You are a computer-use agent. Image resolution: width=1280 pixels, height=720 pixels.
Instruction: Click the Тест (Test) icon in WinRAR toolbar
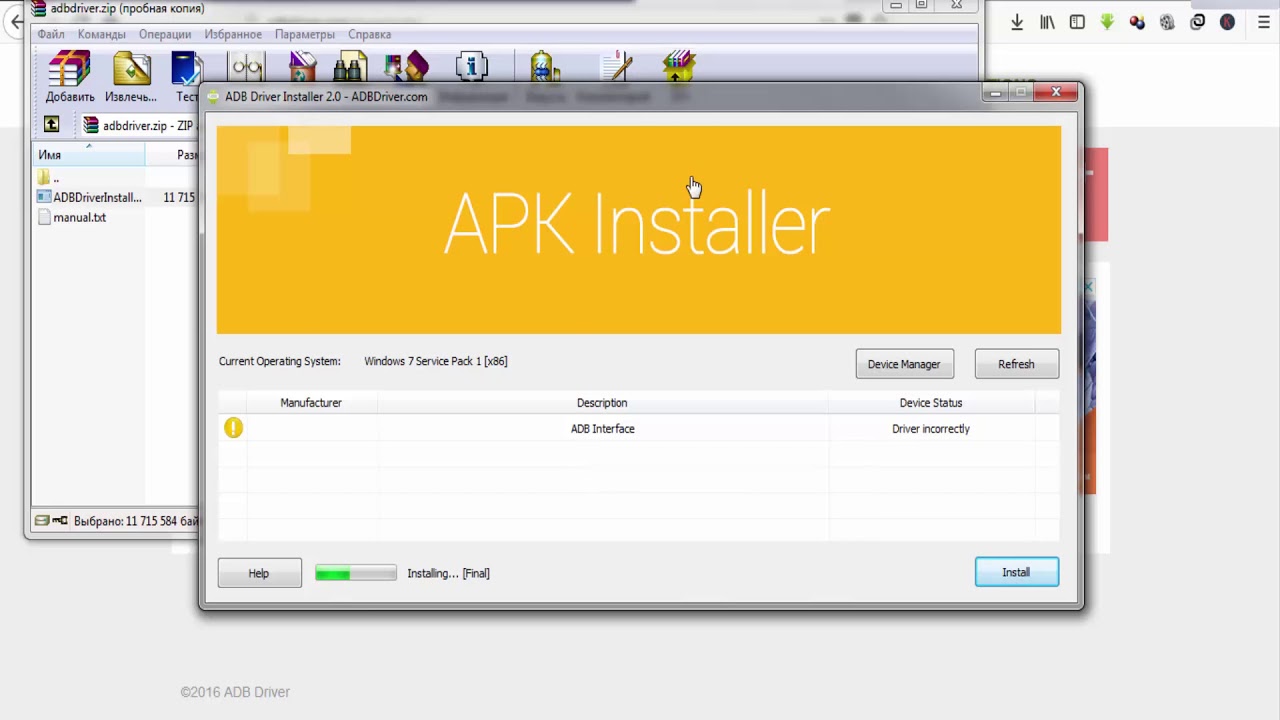[x=187, y=70]
